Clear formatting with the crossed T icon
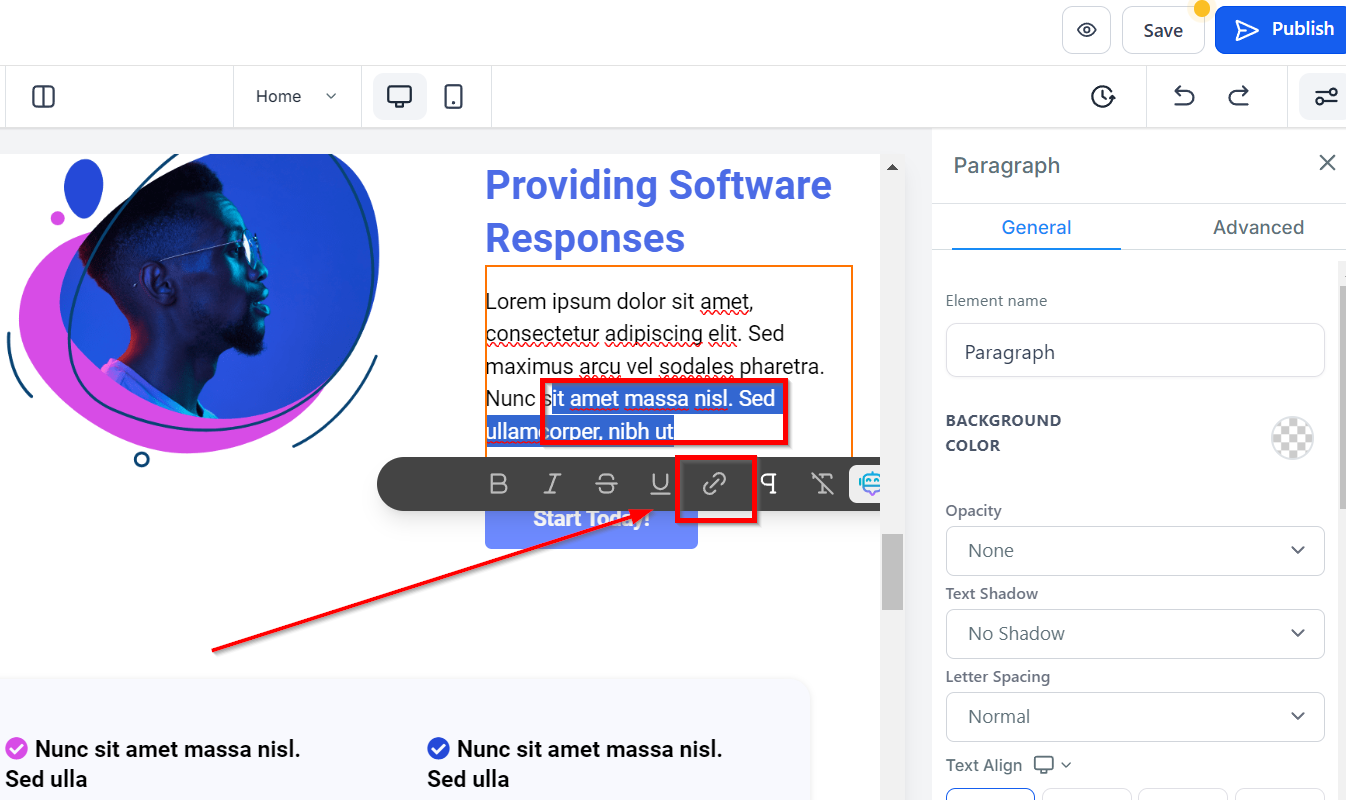This screenshot has width=1346, height=800. coord(823,485)
